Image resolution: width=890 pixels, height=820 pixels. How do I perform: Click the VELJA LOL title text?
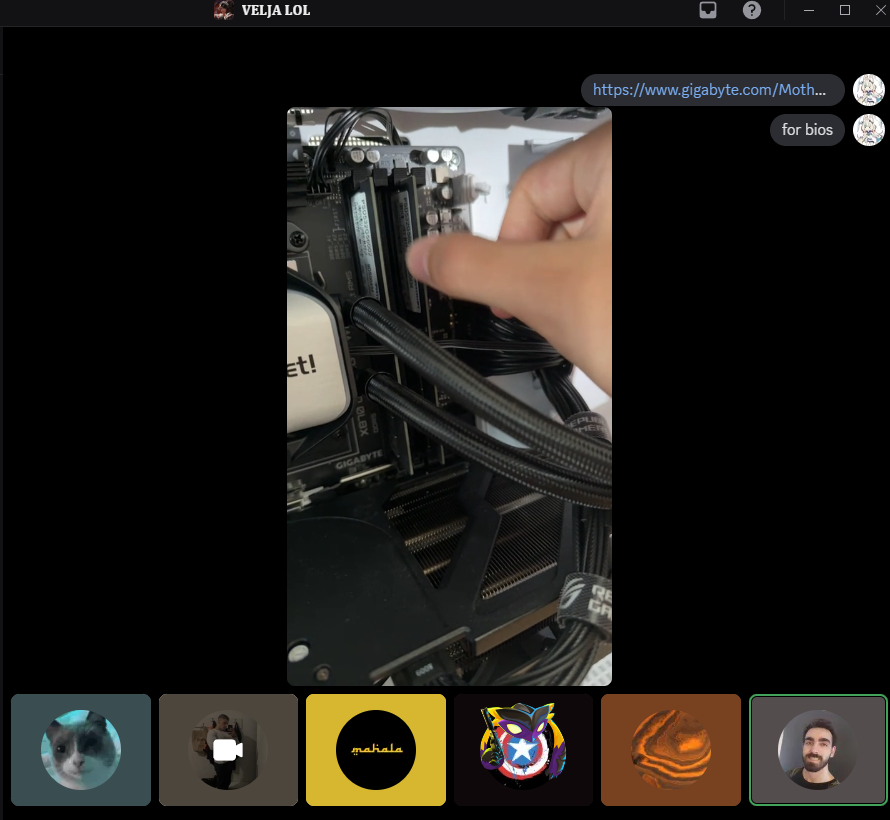click(275, 11)
